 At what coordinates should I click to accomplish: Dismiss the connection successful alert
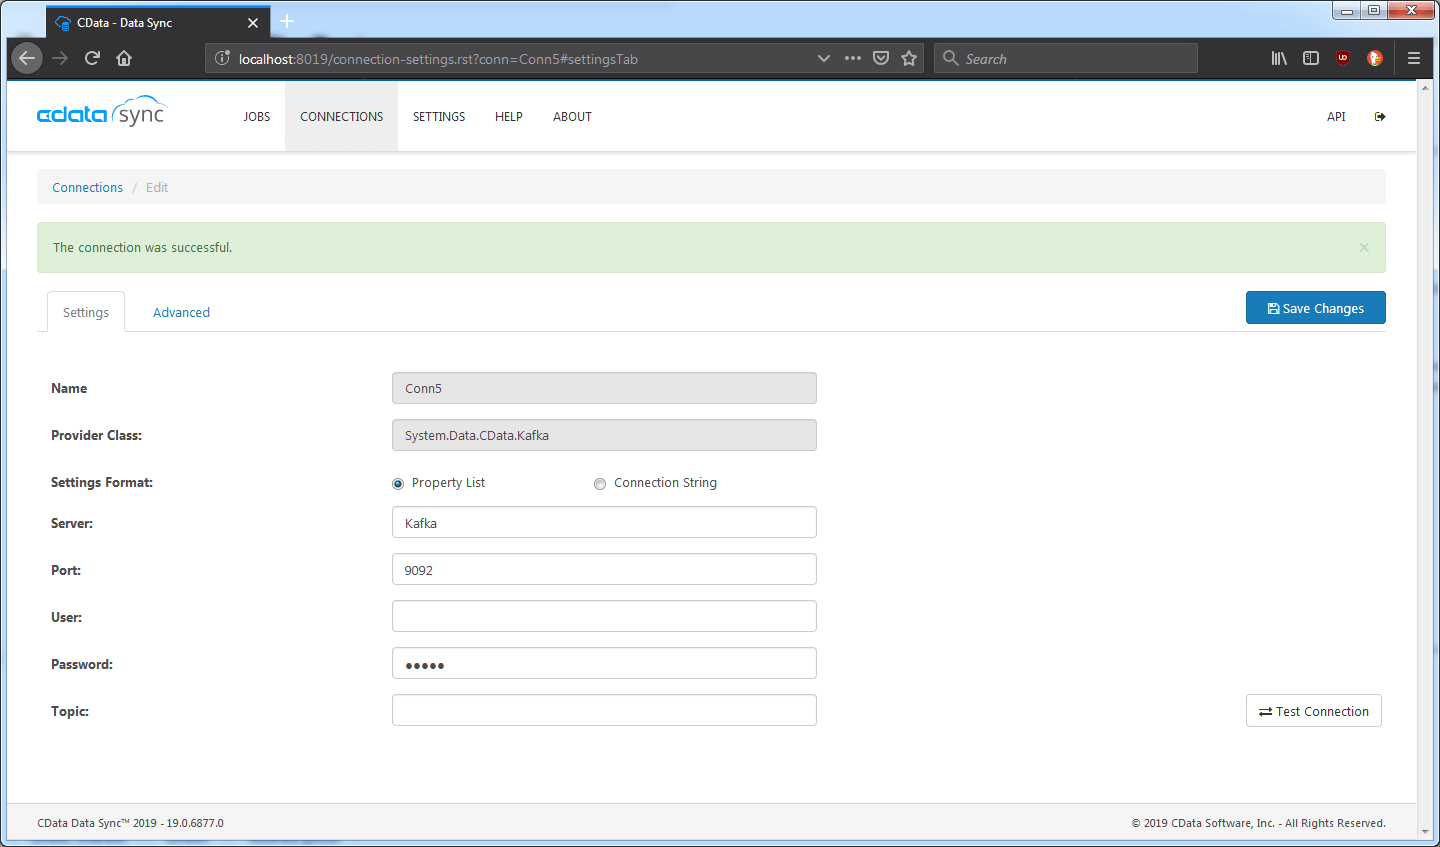1364,247
